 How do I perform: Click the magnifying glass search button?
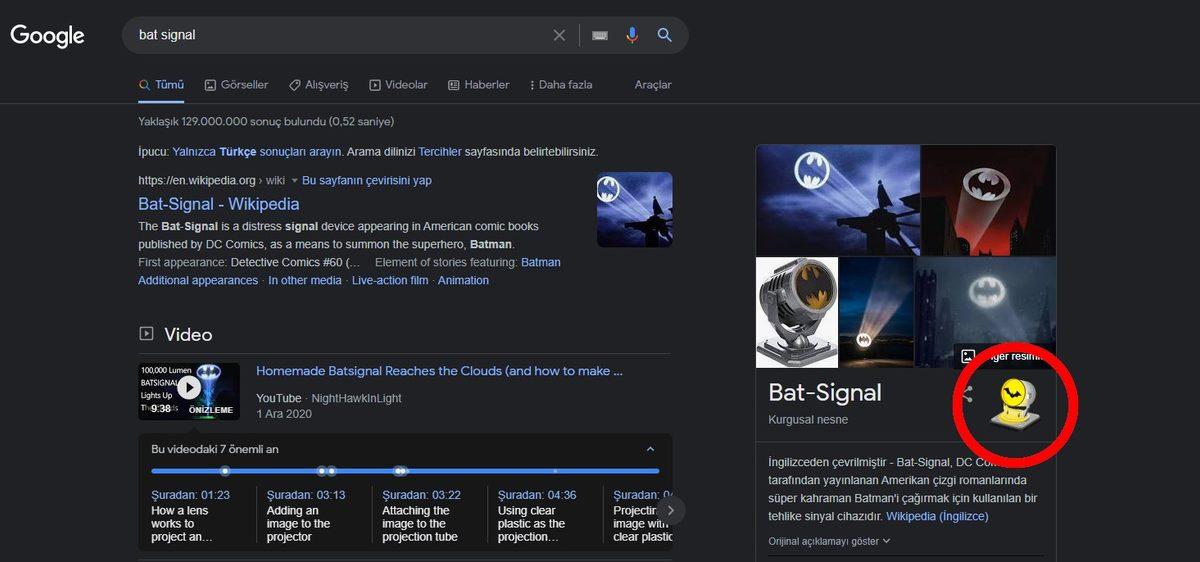(665, 35)
